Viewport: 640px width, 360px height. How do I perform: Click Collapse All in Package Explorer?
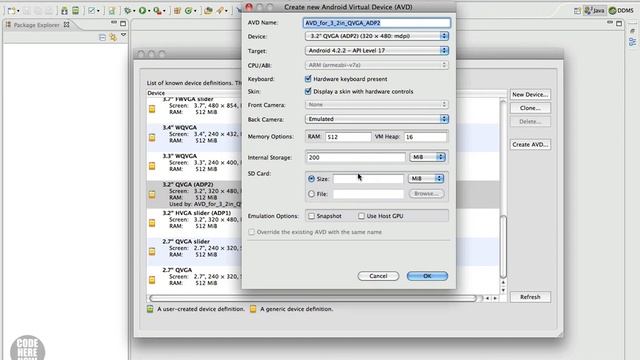pyautogui.click(x=102, y=38)
